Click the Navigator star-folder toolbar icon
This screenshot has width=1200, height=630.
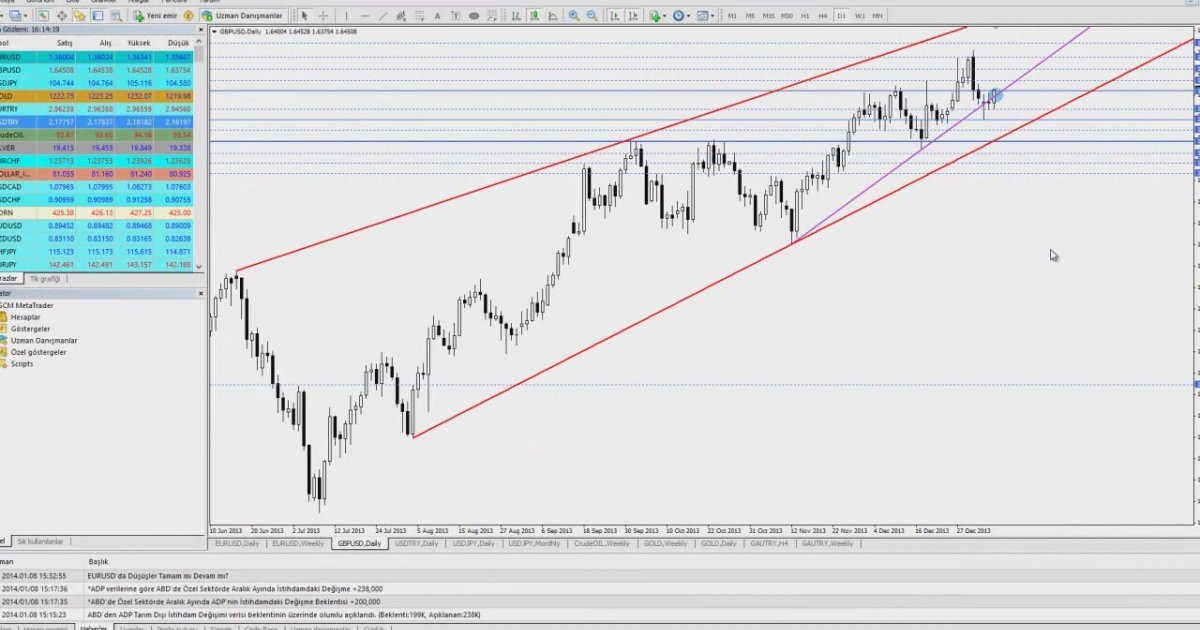(x=80, y=16)
